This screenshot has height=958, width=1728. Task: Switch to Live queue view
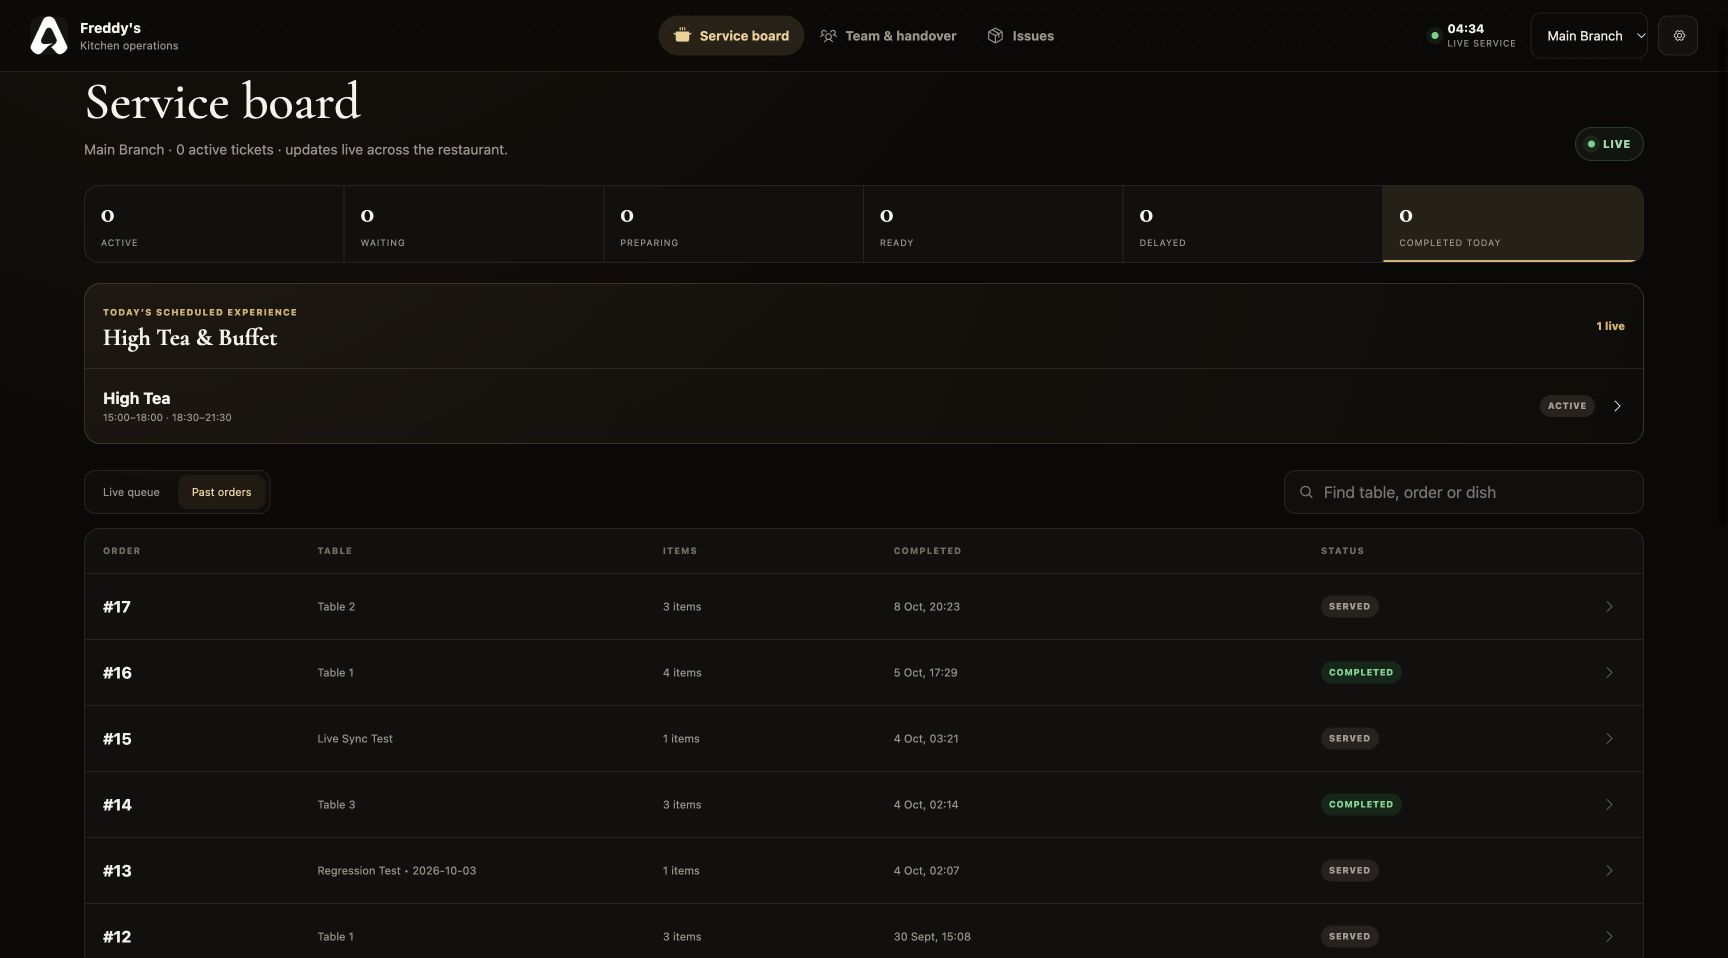point(131,492)
